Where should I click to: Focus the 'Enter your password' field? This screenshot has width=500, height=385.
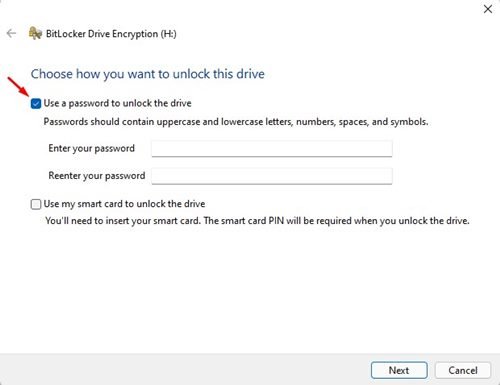coord(272,148)
